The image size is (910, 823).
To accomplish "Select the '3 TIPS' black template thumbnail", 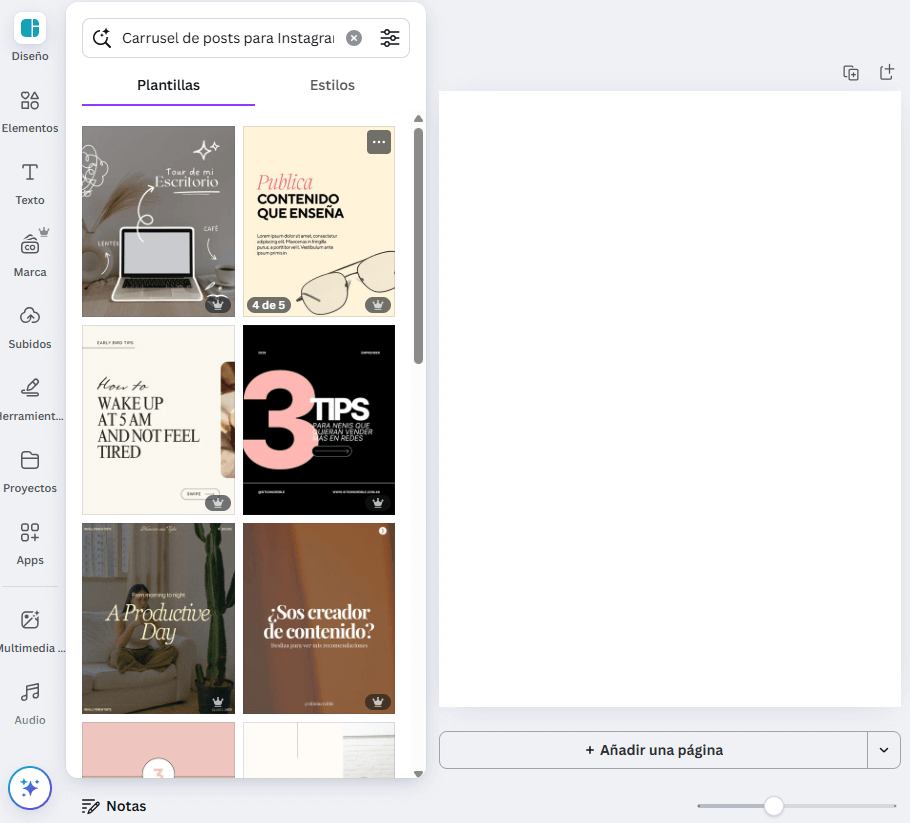I will click(x=319, y=420).
